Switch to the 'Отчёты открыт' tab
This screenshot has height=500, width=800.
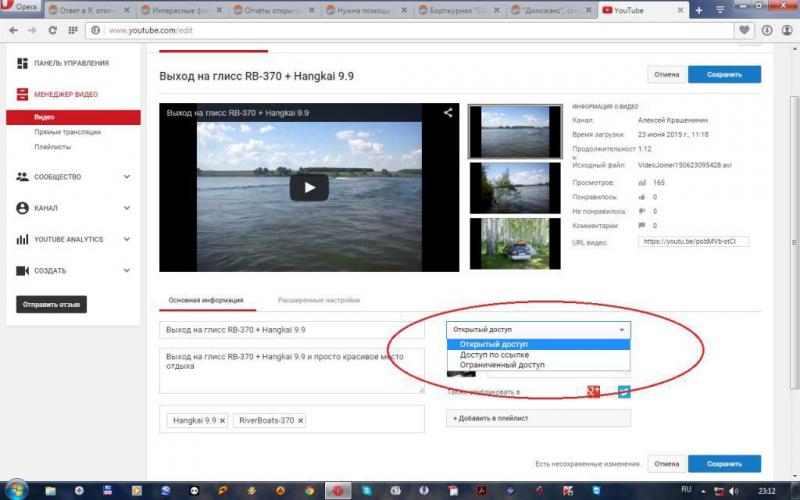coord(274,10)
